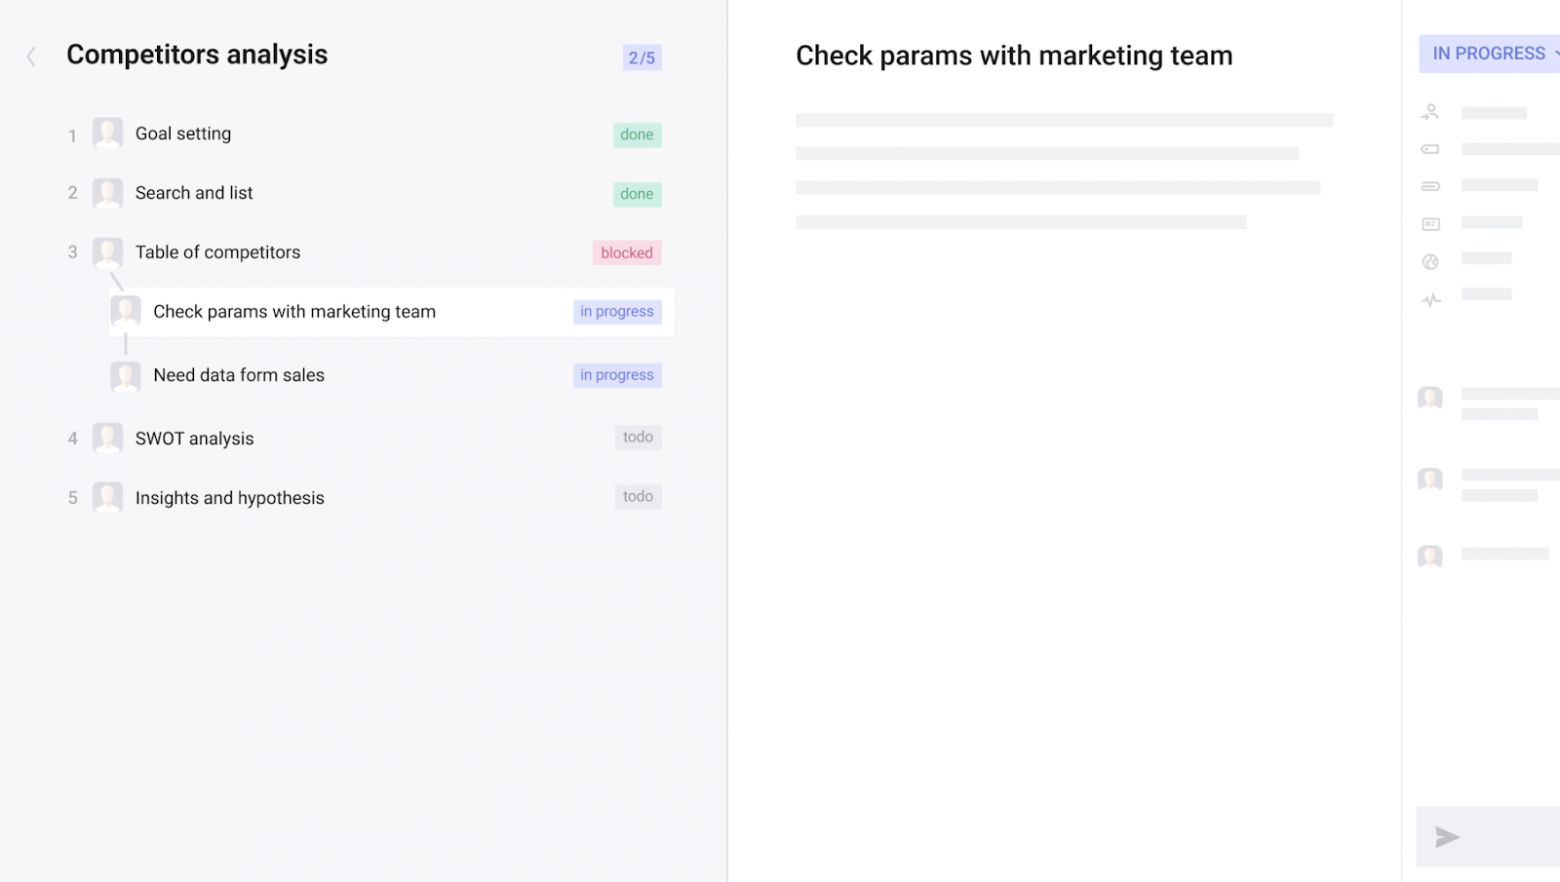Image resolution: width=1560 pixels, height=882 pixels.
Task: Click the back arrow beside Competitors analysis
Action: point(31,57)
